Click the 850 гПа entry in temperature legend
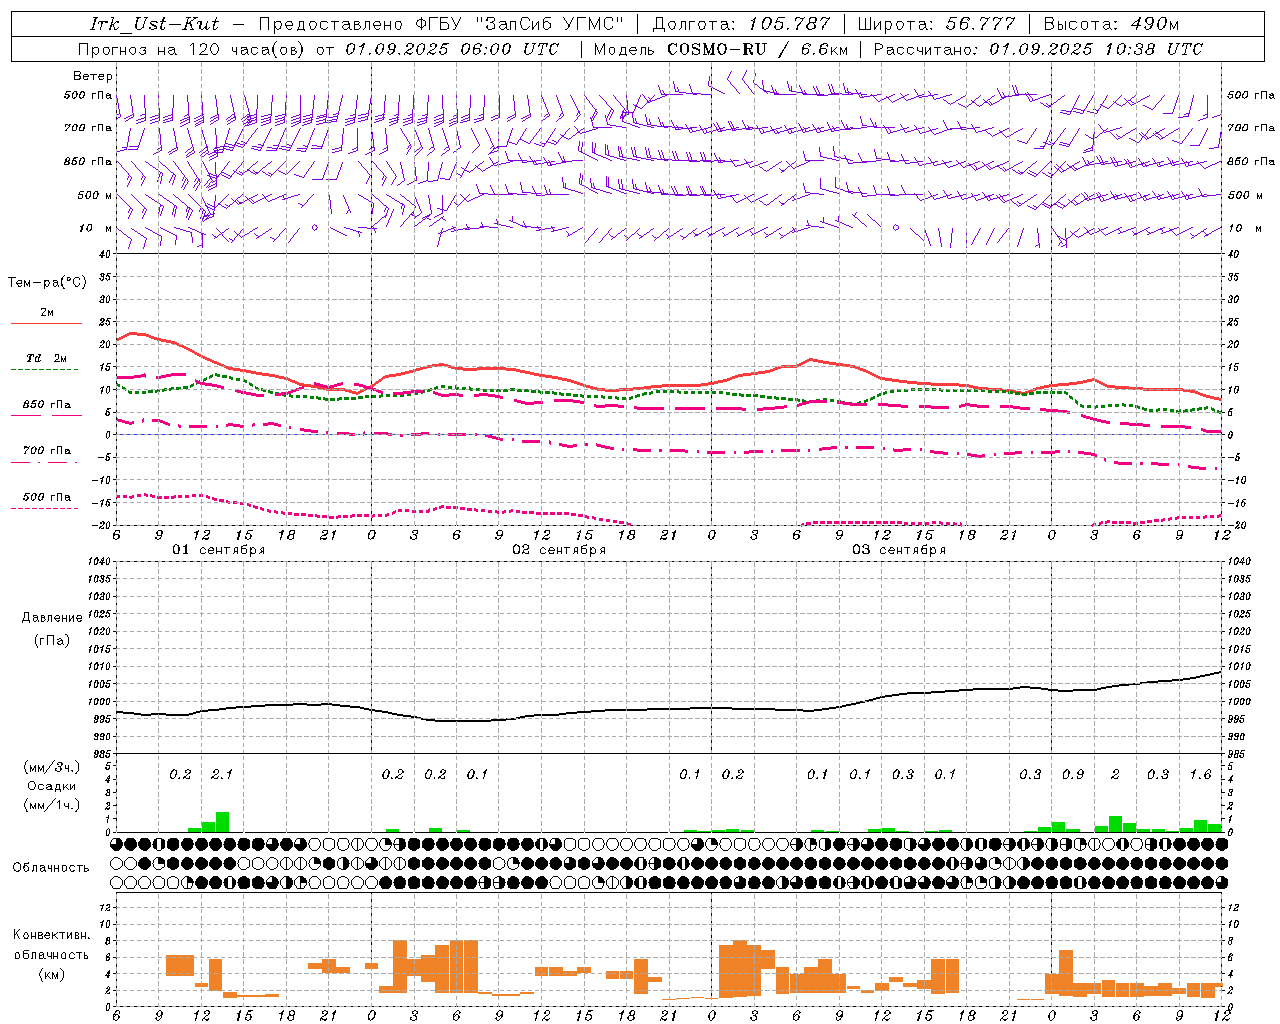Screen dimensions: 1280x1024 click(47, 404)
